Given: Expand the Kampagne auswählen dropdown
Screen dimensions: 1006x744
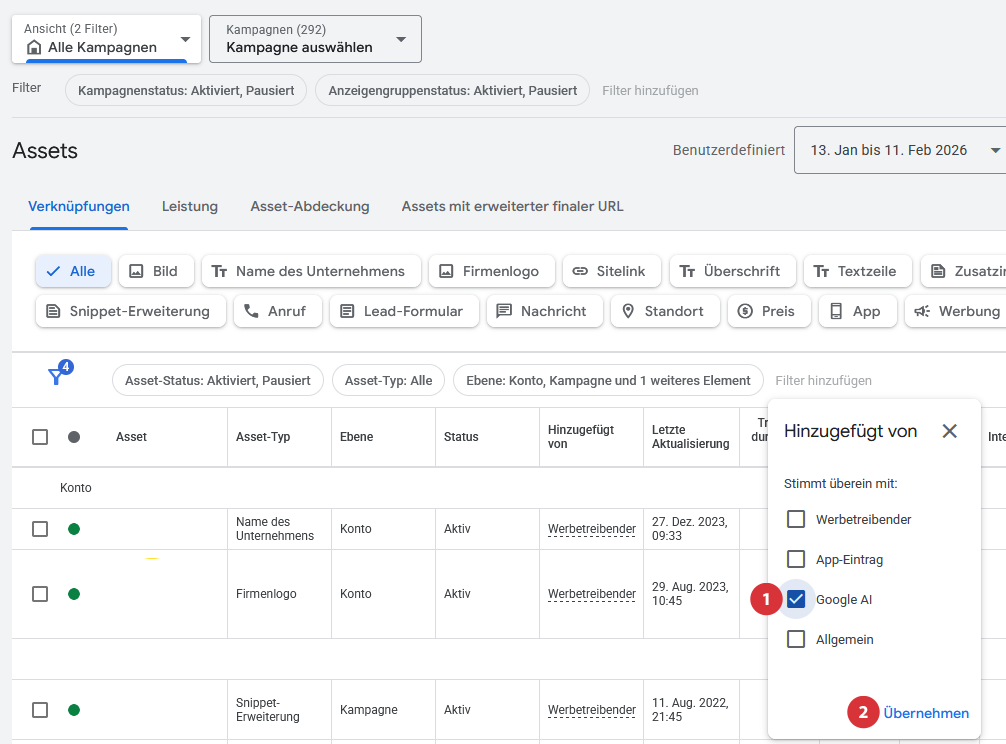Looking at the screenshot, I should click(x=315, y=40).
